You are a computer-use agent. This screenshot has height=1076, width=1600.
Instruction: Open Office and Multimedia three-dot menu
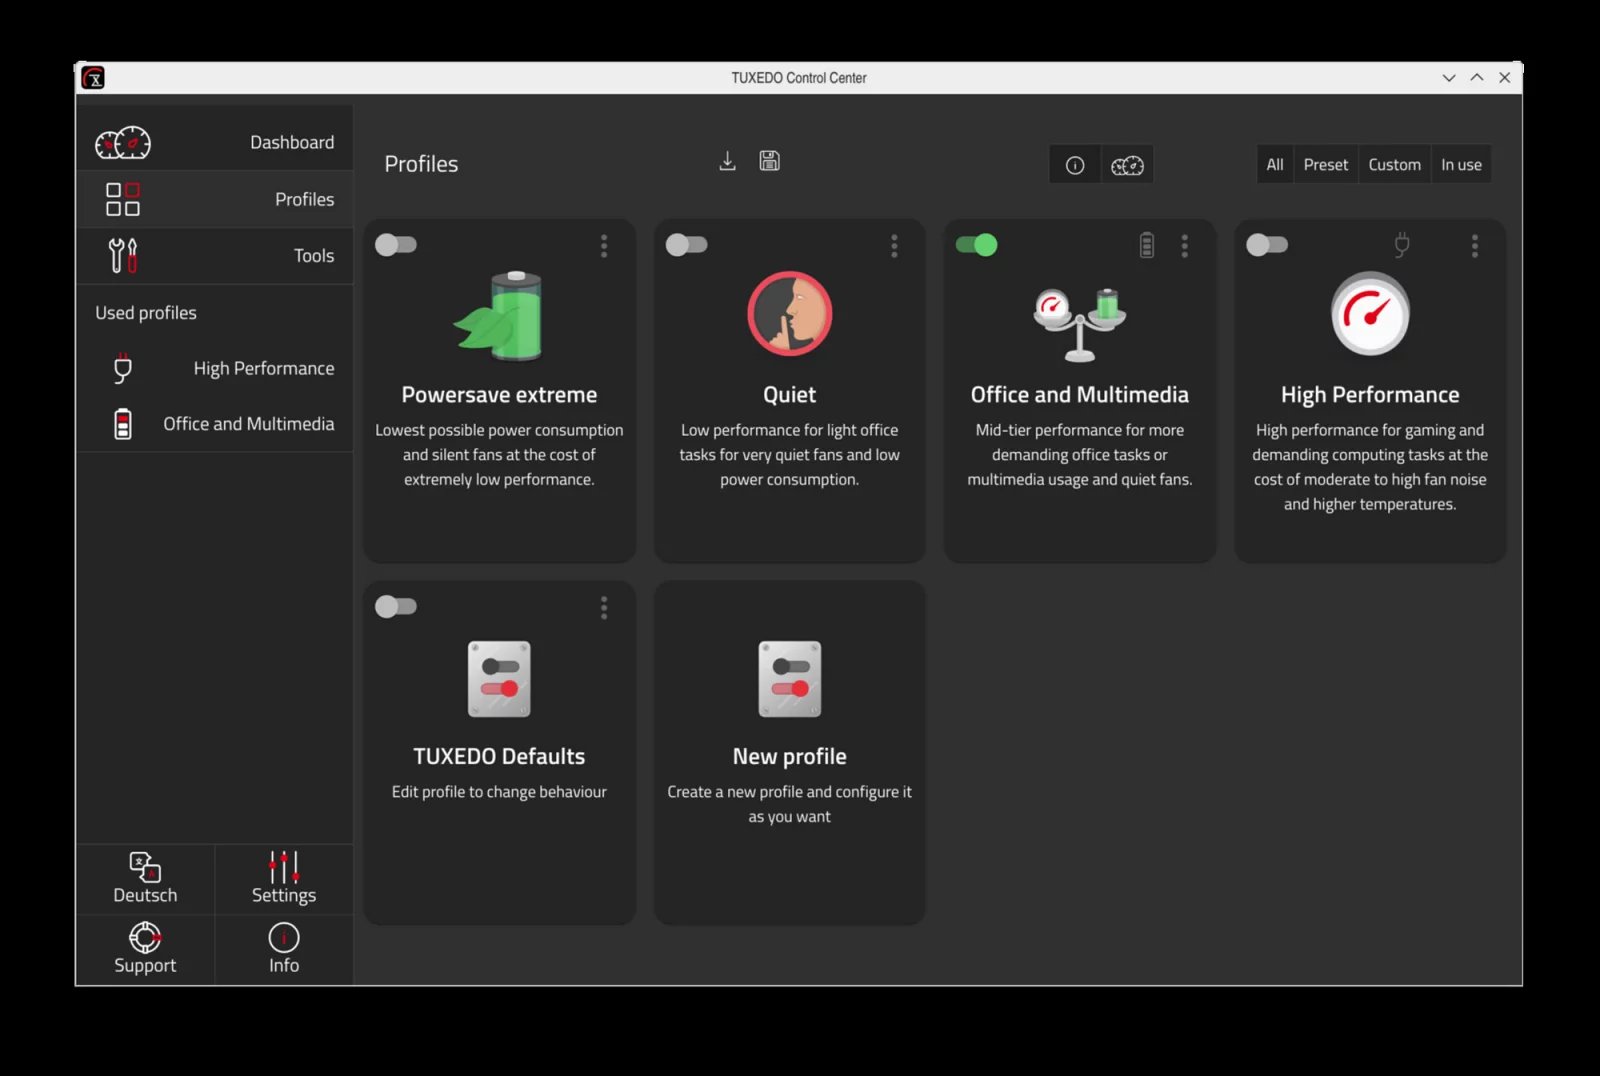coord(1185,246)
